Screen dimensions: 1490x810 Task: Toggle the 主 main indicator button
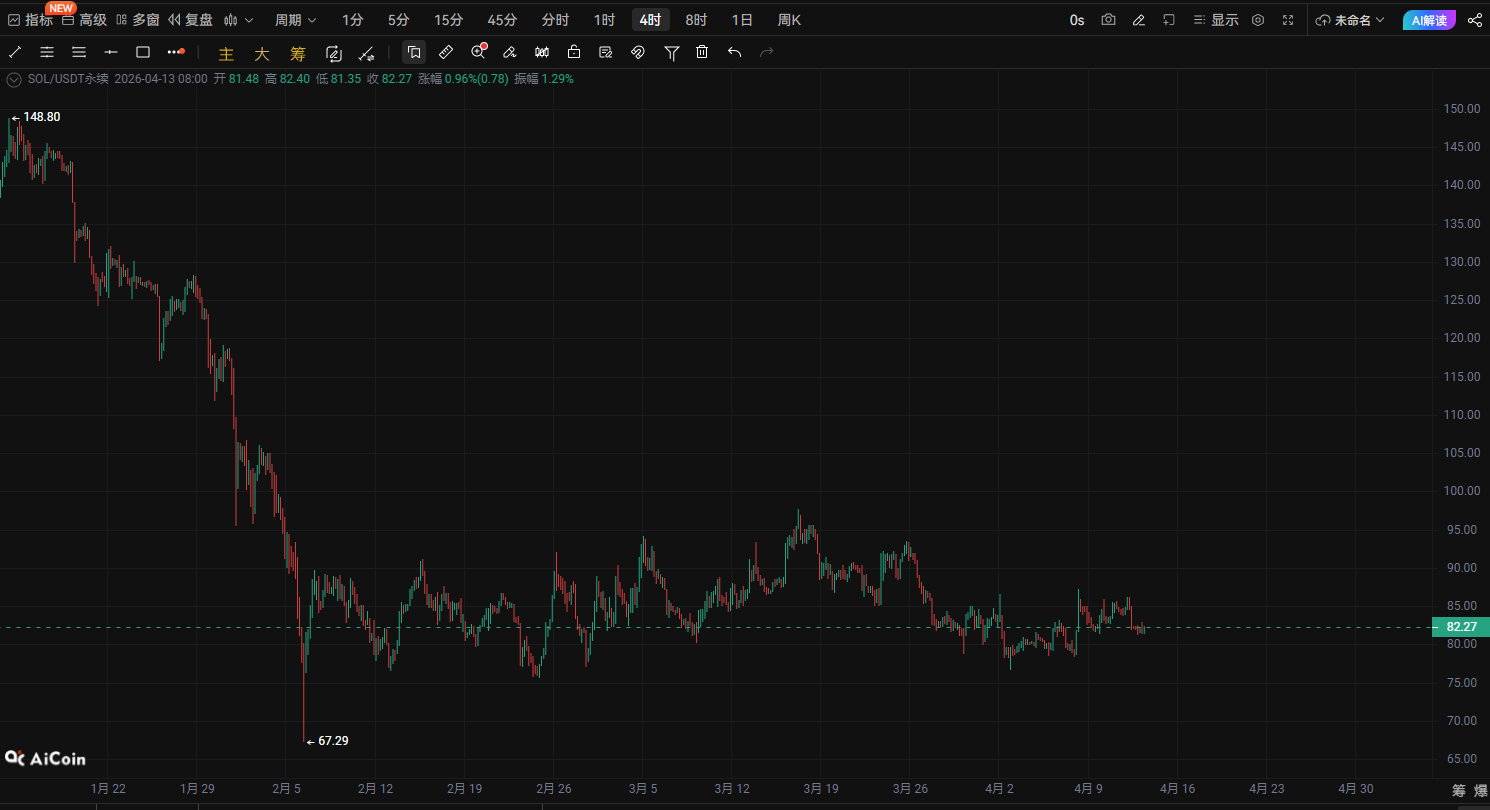pos(226,53)
